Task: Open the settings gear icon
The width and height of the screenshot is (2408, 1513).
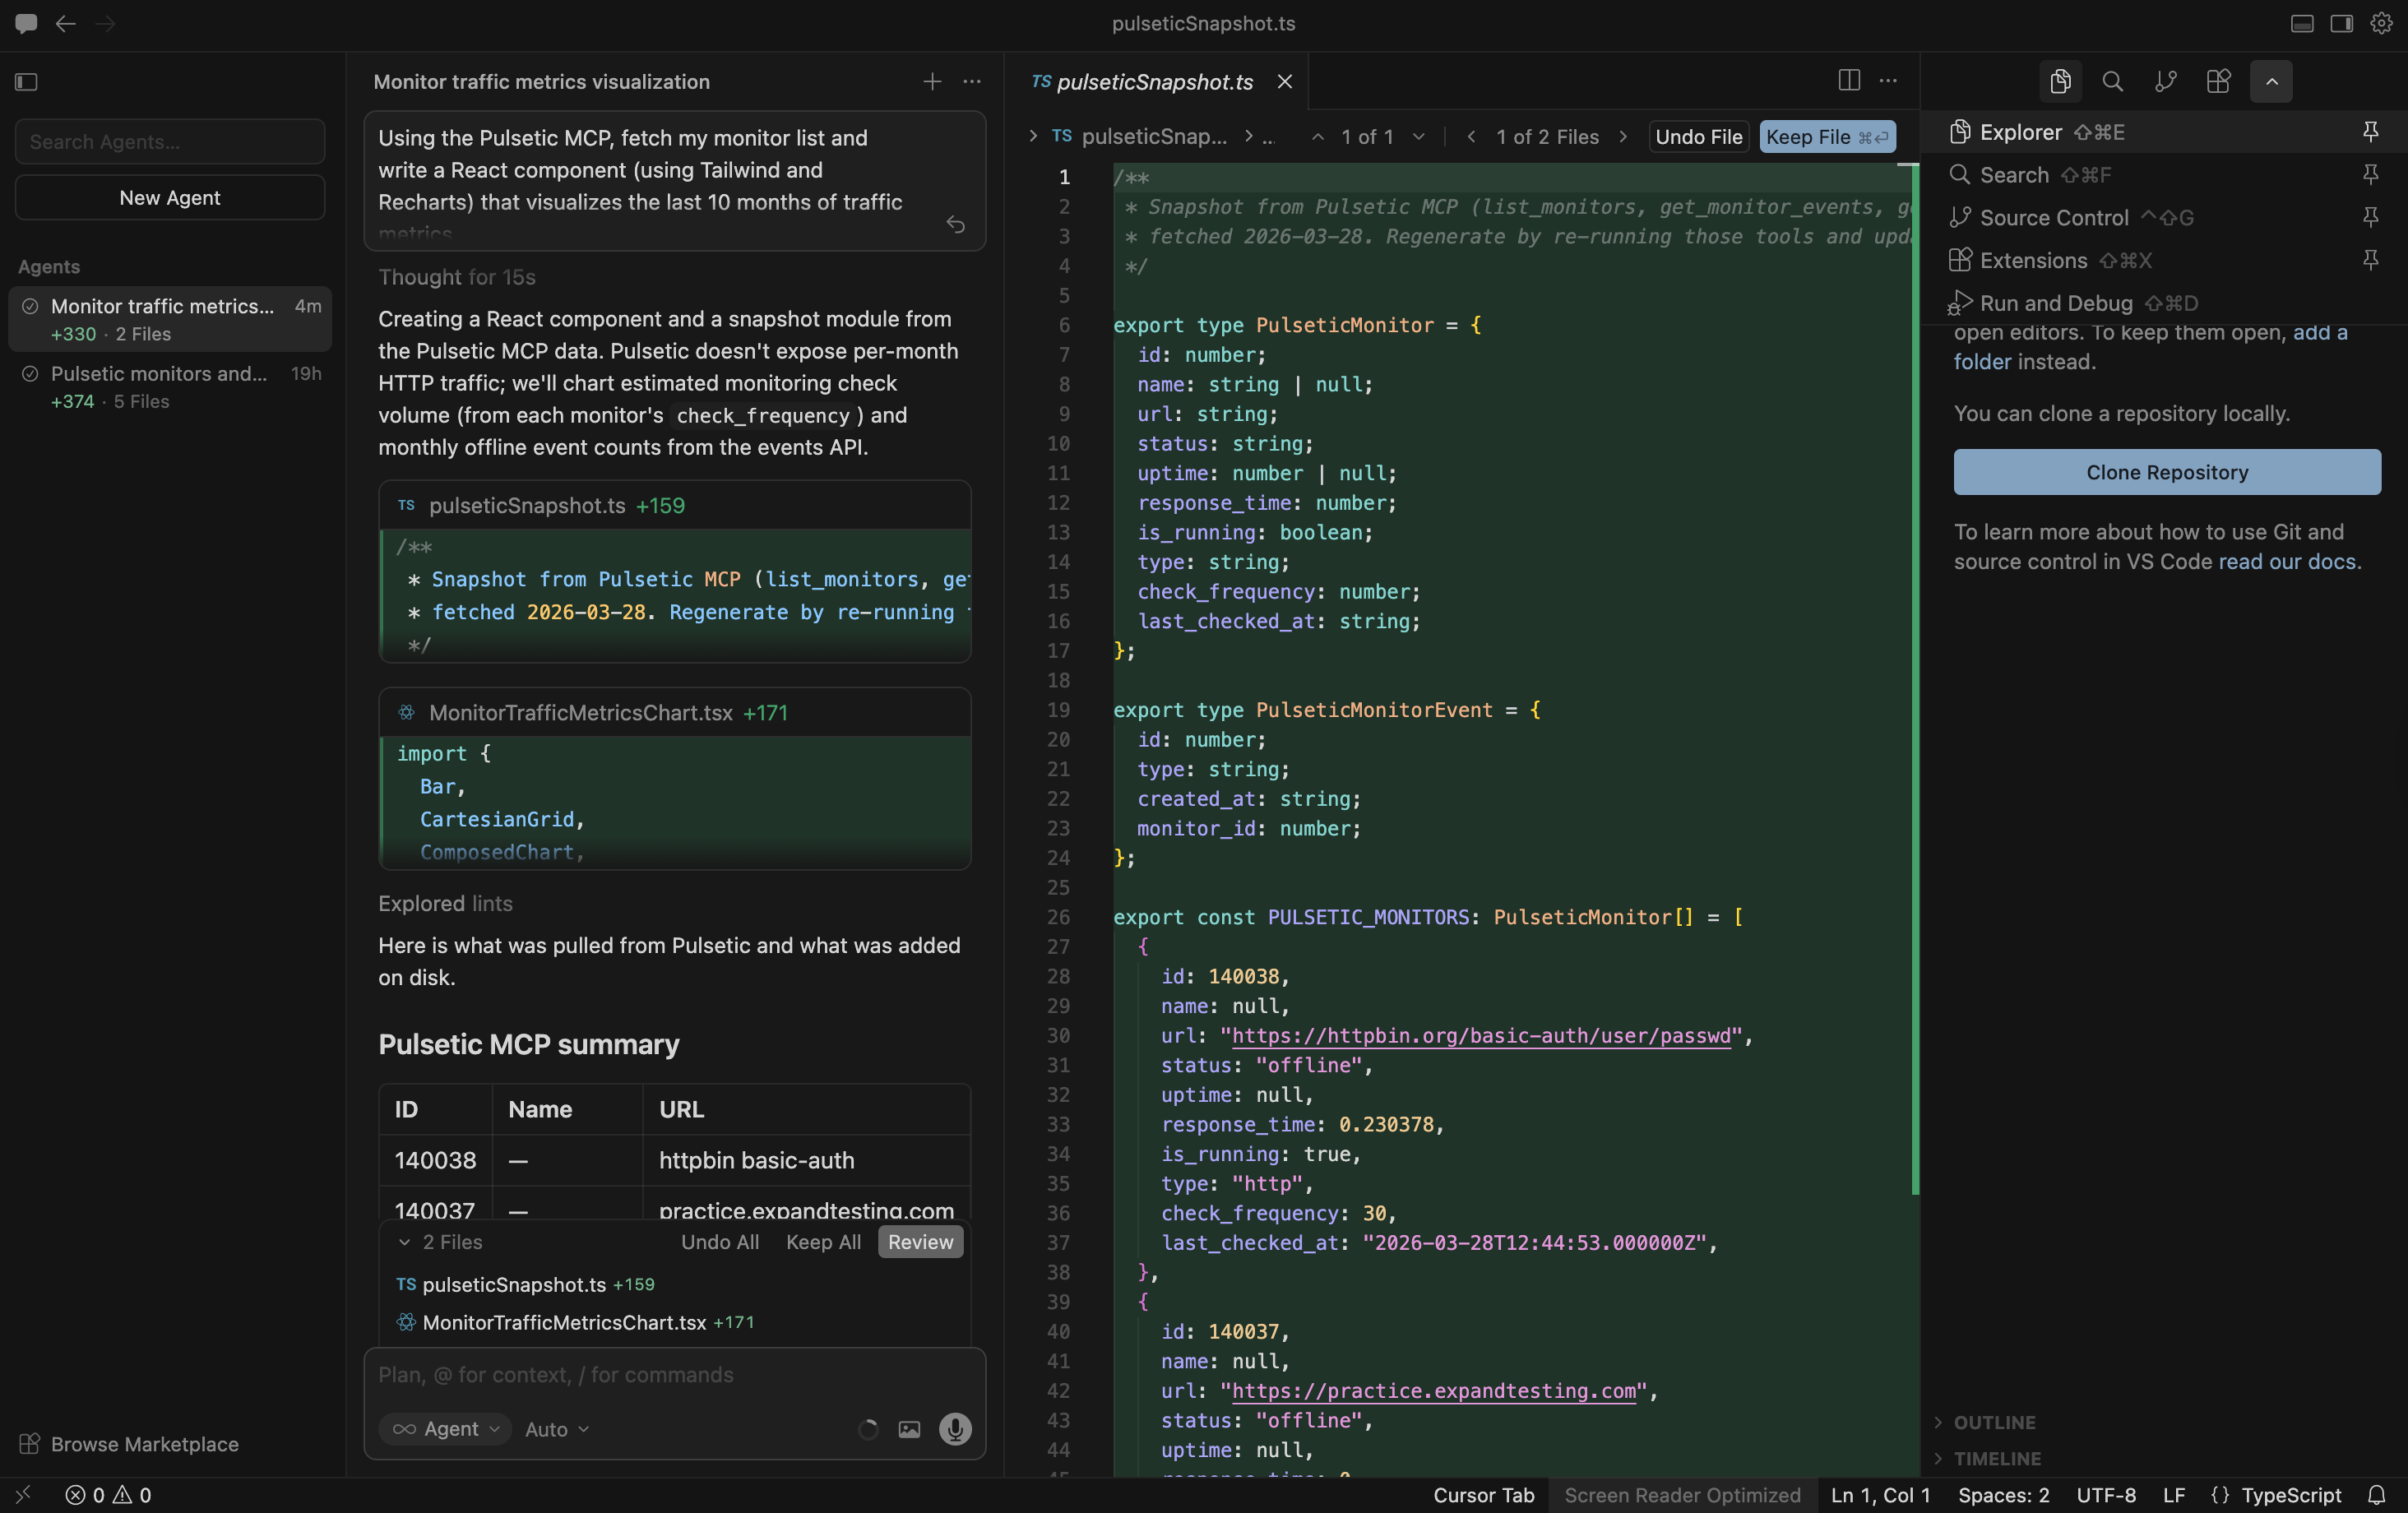Action: pyautogui.click(x=2381, y=23)
